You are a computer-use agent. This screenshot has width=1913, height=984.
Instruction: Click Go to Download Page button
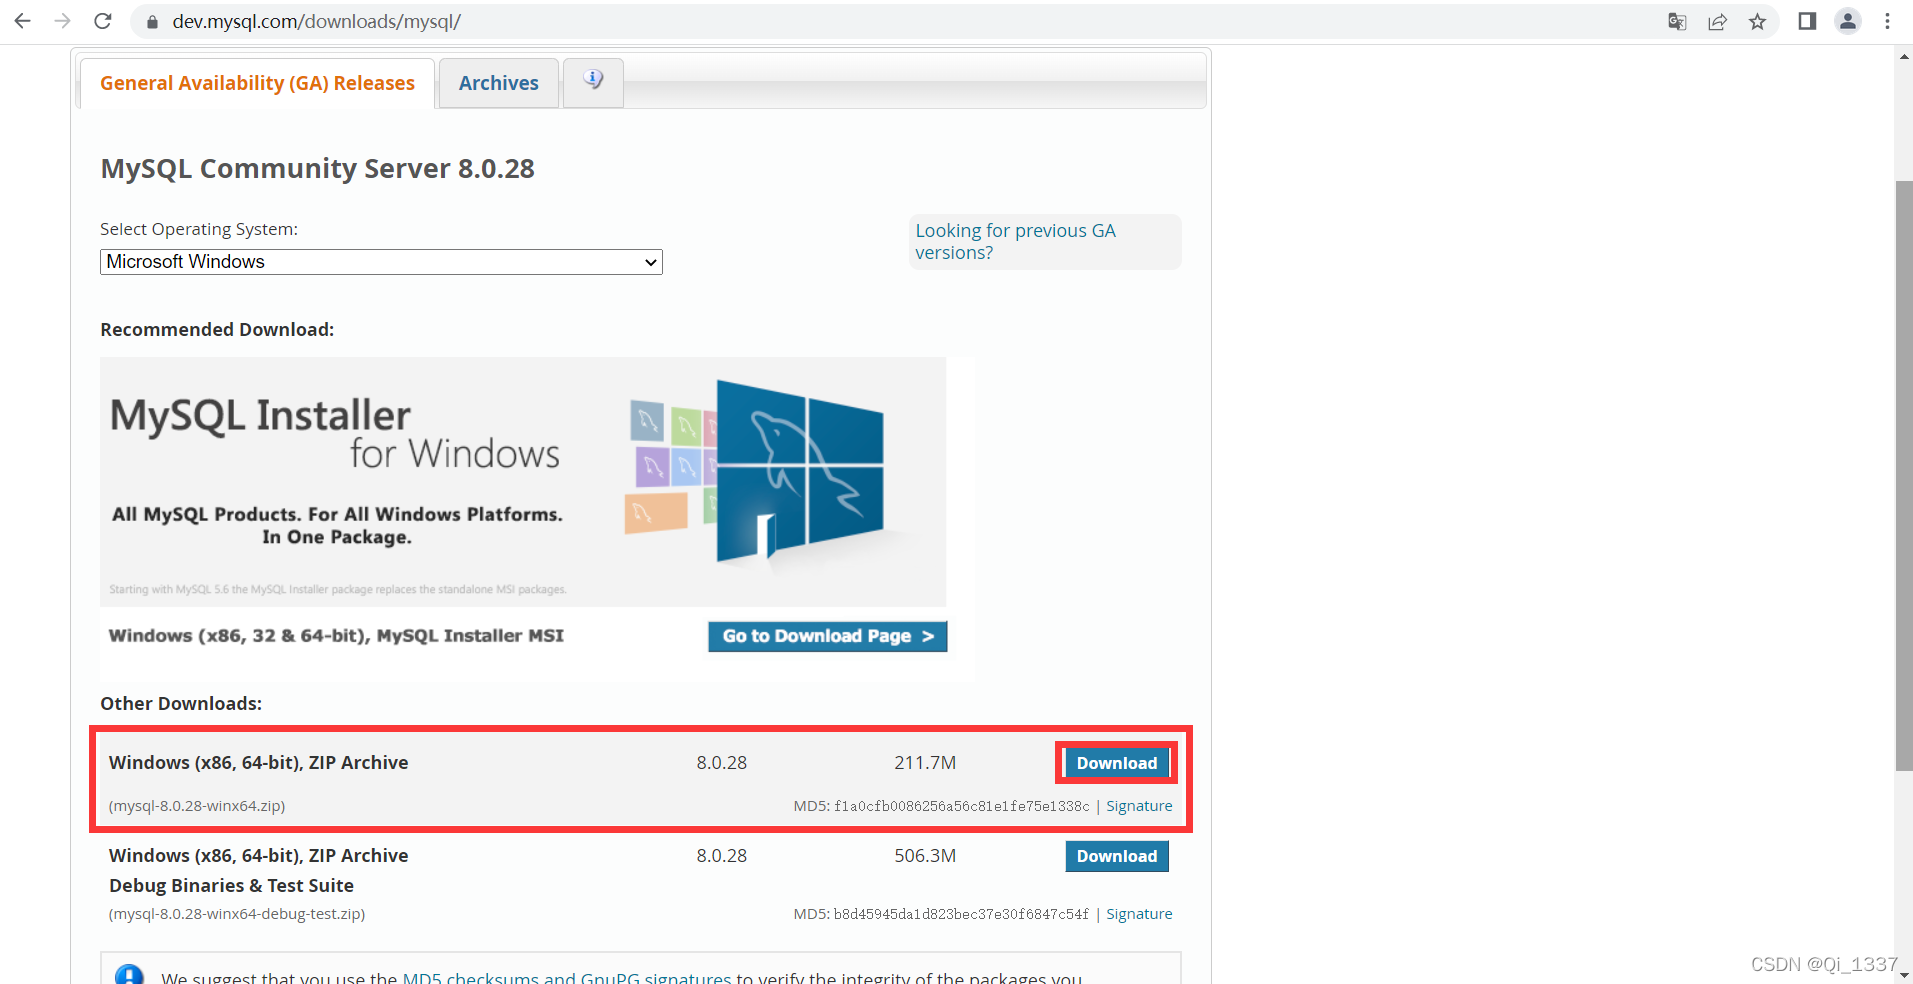(x=828, y=636)
